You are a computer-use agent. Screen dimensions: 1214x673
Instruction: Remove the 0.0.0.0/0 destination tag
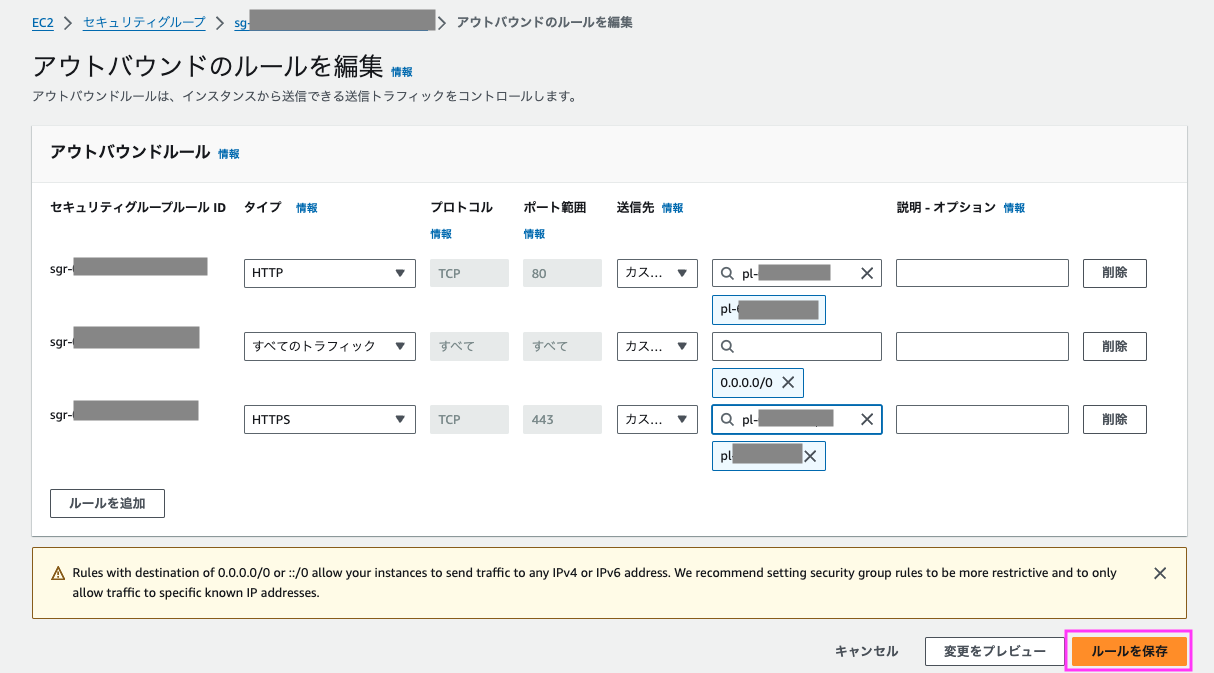tap(788, 383)
